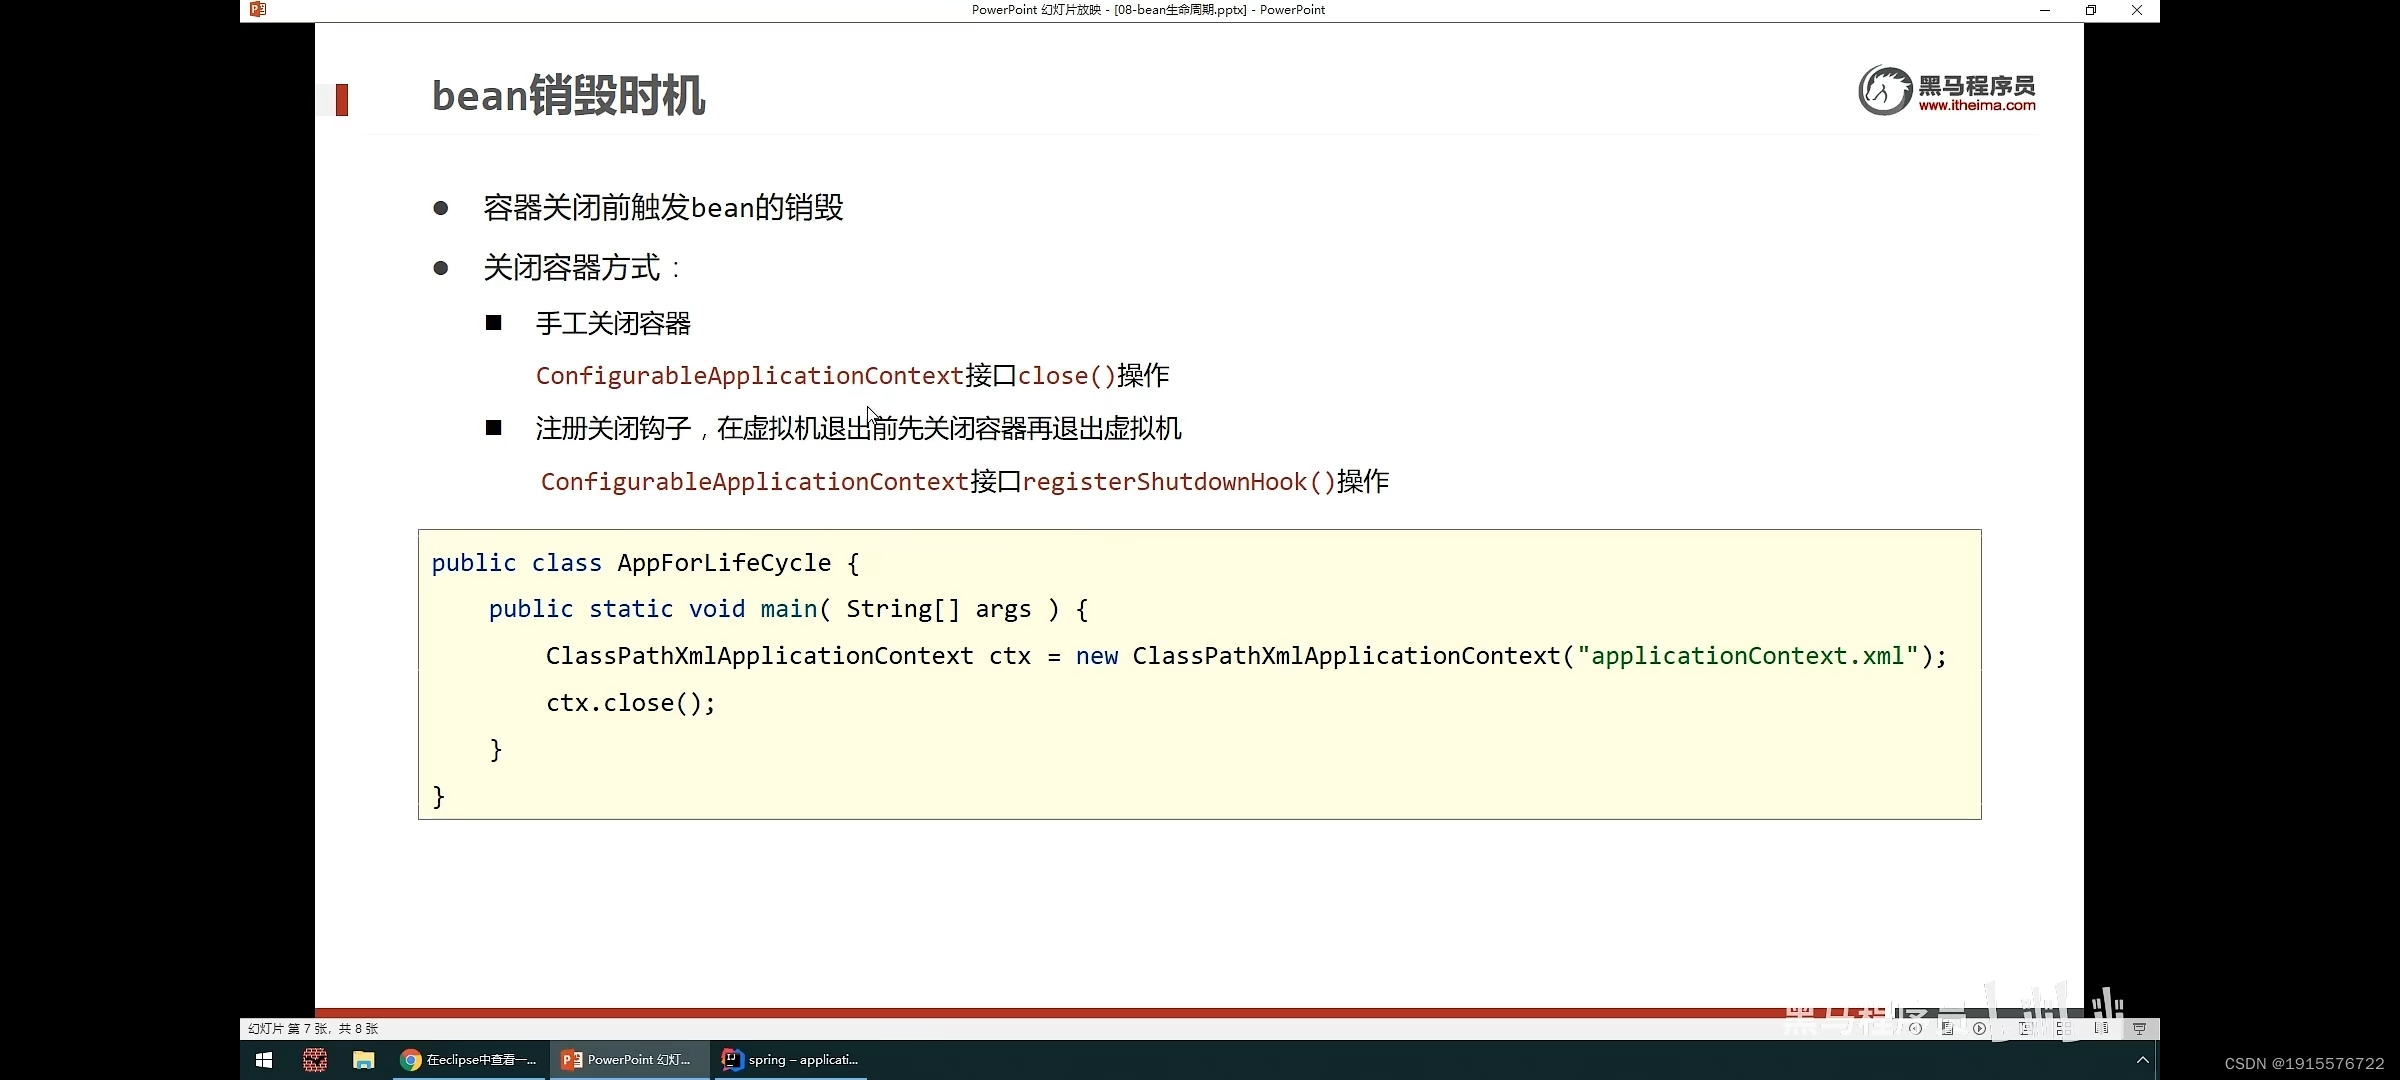The width and height of the screenshot is (2400, 1080).
Task: Click the www.itheima.com logo link
Action: click(1976, 105)
